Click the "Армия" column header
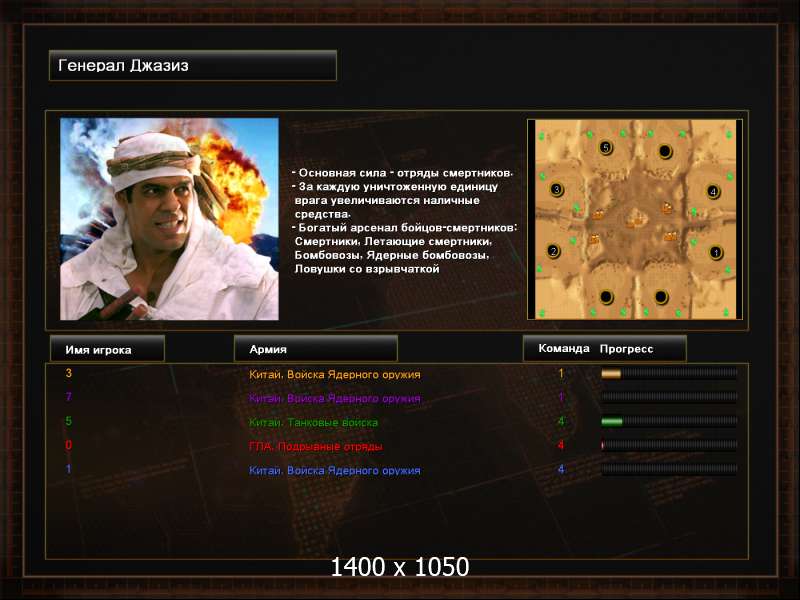The width and height of the screenshot is (800, 600). tap(315, 349)
